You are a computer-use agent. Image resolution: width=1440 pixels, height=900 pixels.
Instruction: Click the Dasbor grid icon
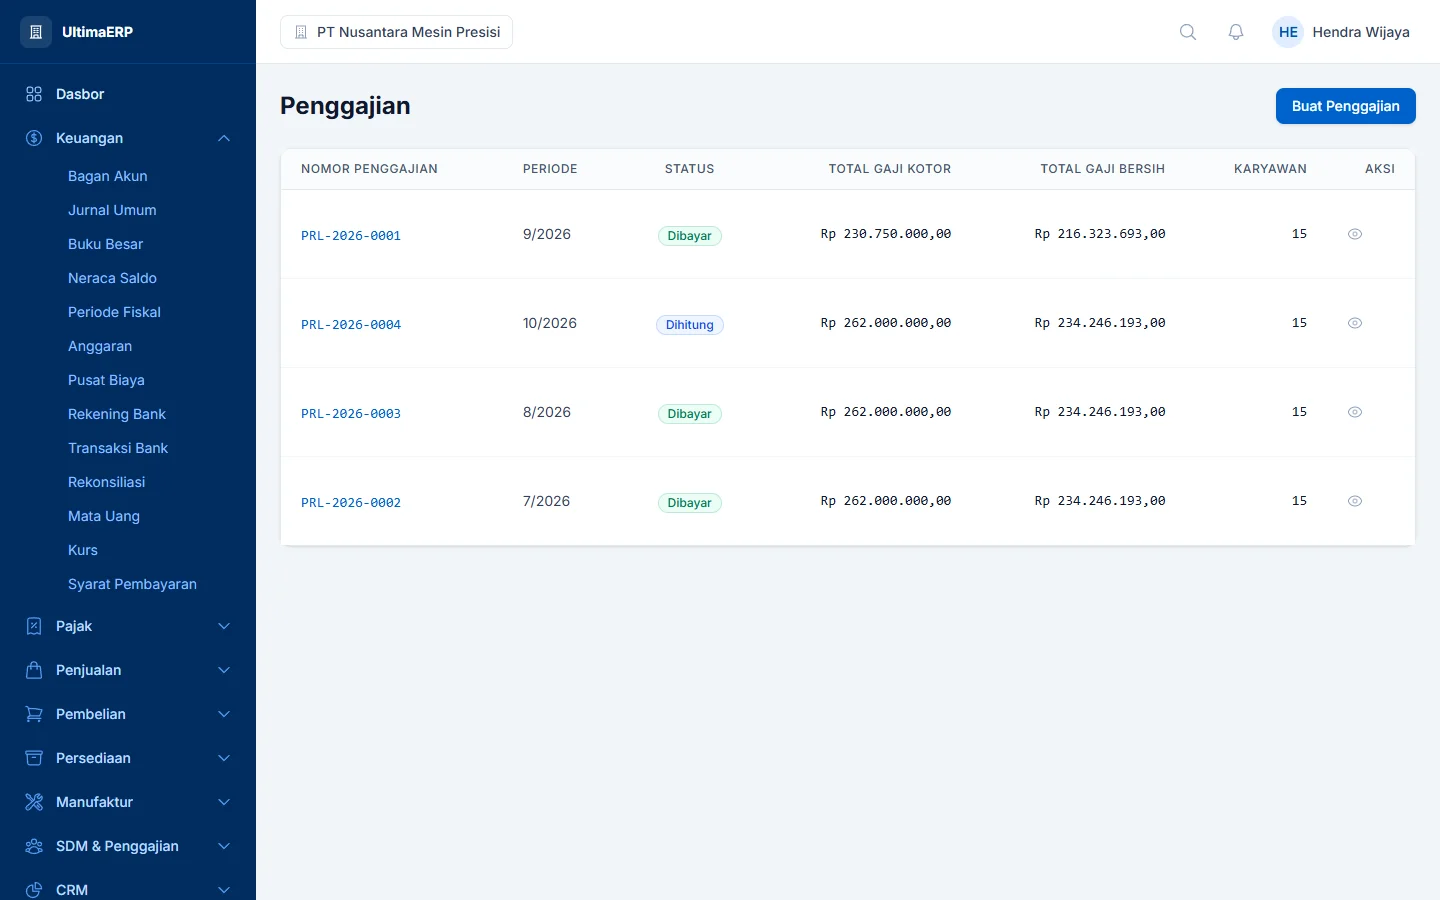[34, 94]
